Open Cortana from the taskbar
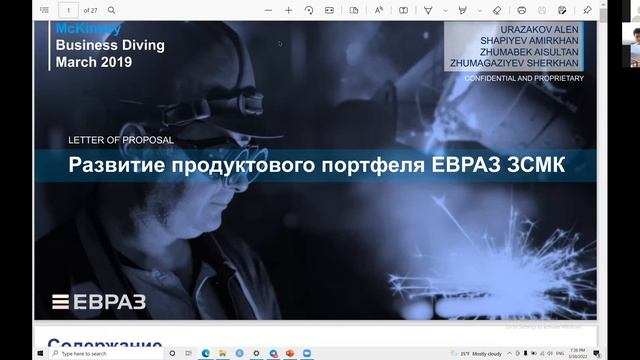This screenshot has width=640, height=360. [172, 353]
